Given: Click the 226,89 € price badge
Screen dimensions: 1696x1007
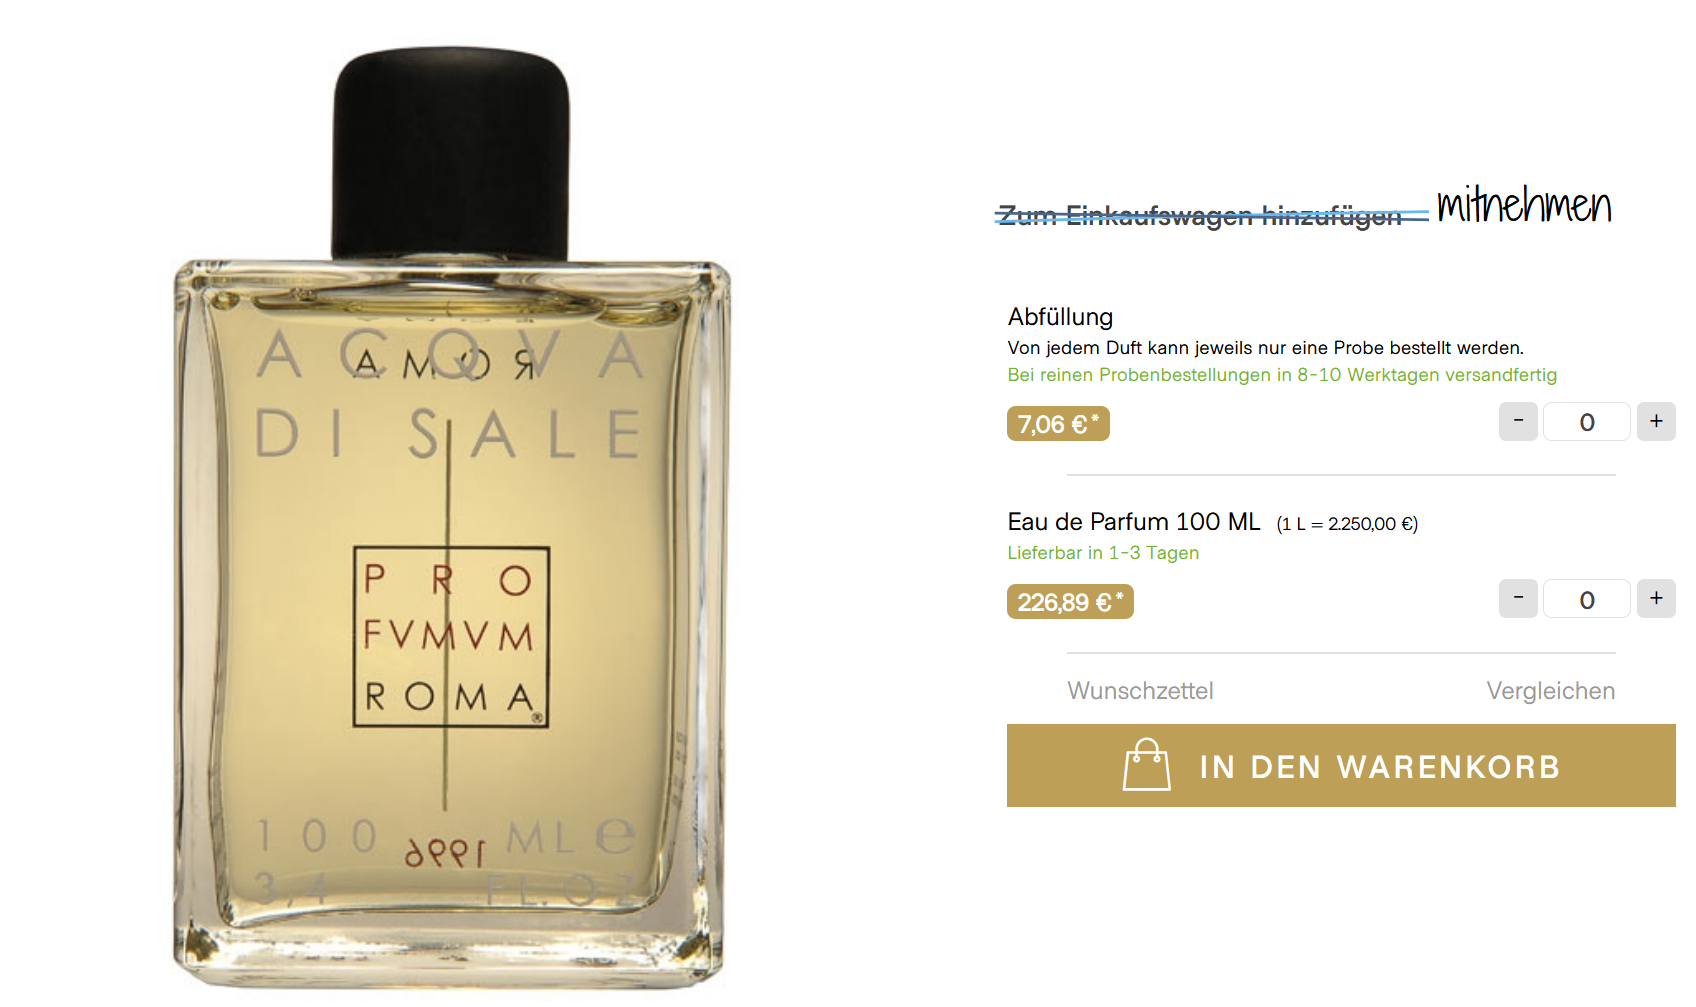Looking at the screenshot, I should [1070, 602].
